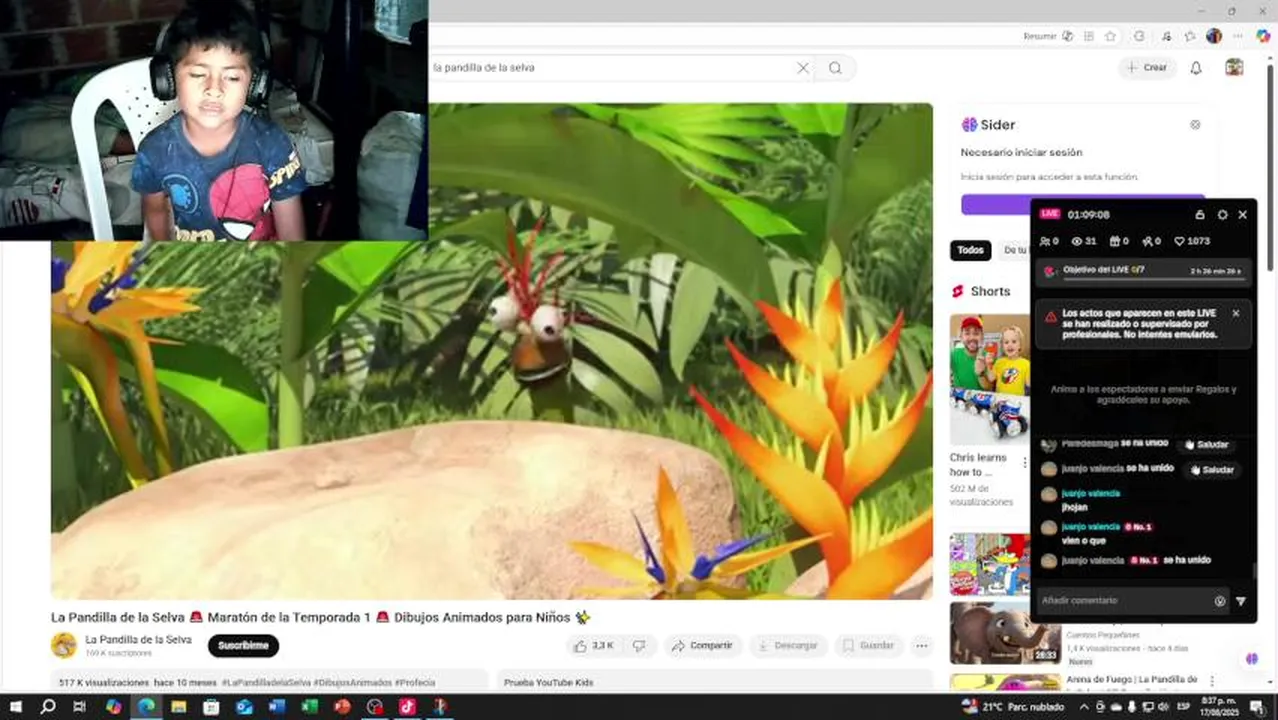Open the floating Sider brain button
The height and width of the screenshot is (720, 1278).
tap(1252, 659)
